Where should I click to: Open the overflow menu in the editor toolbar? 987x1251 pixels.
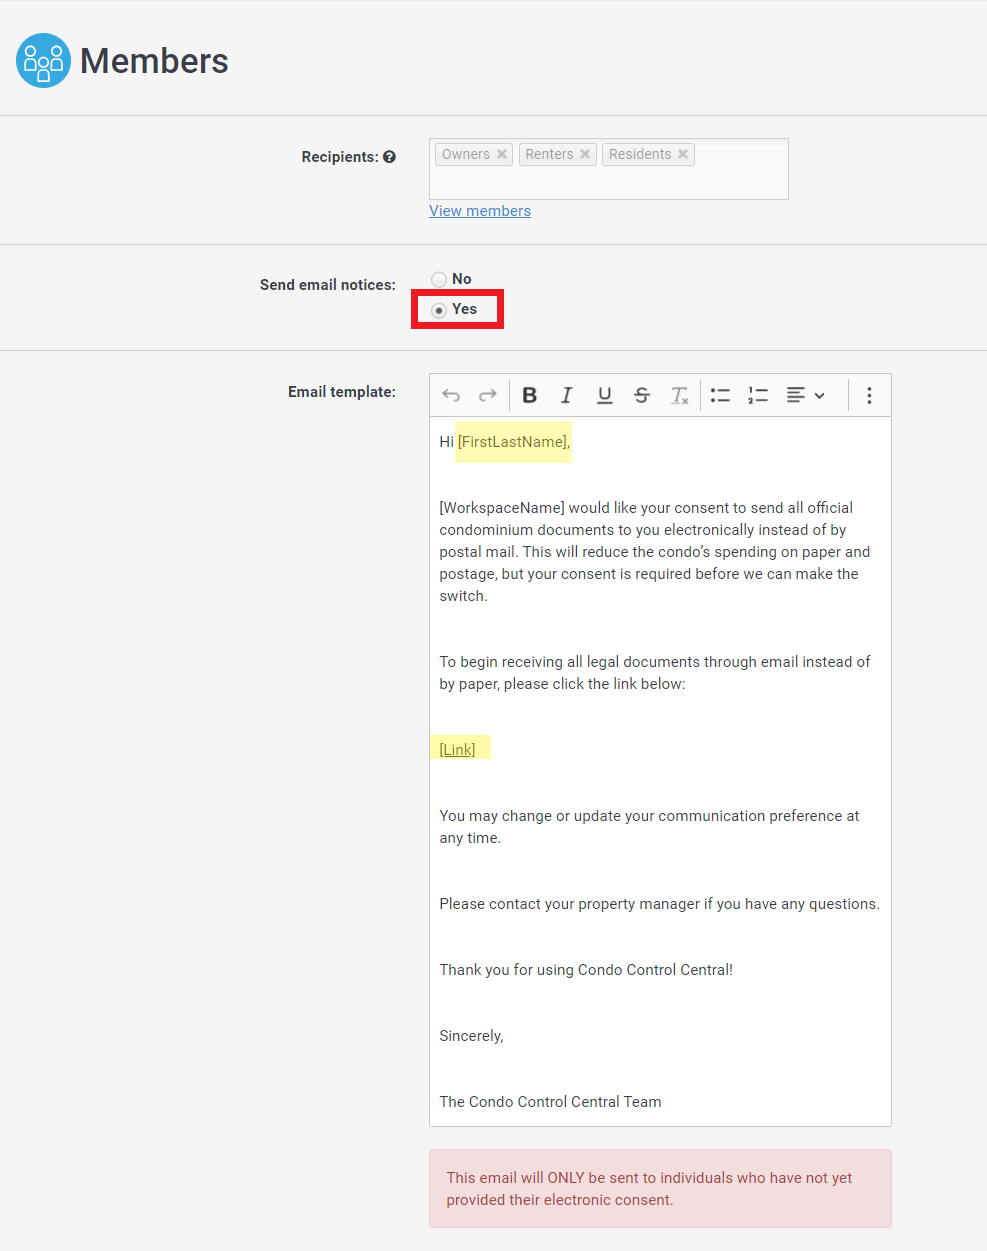click(x=869, y=394)
